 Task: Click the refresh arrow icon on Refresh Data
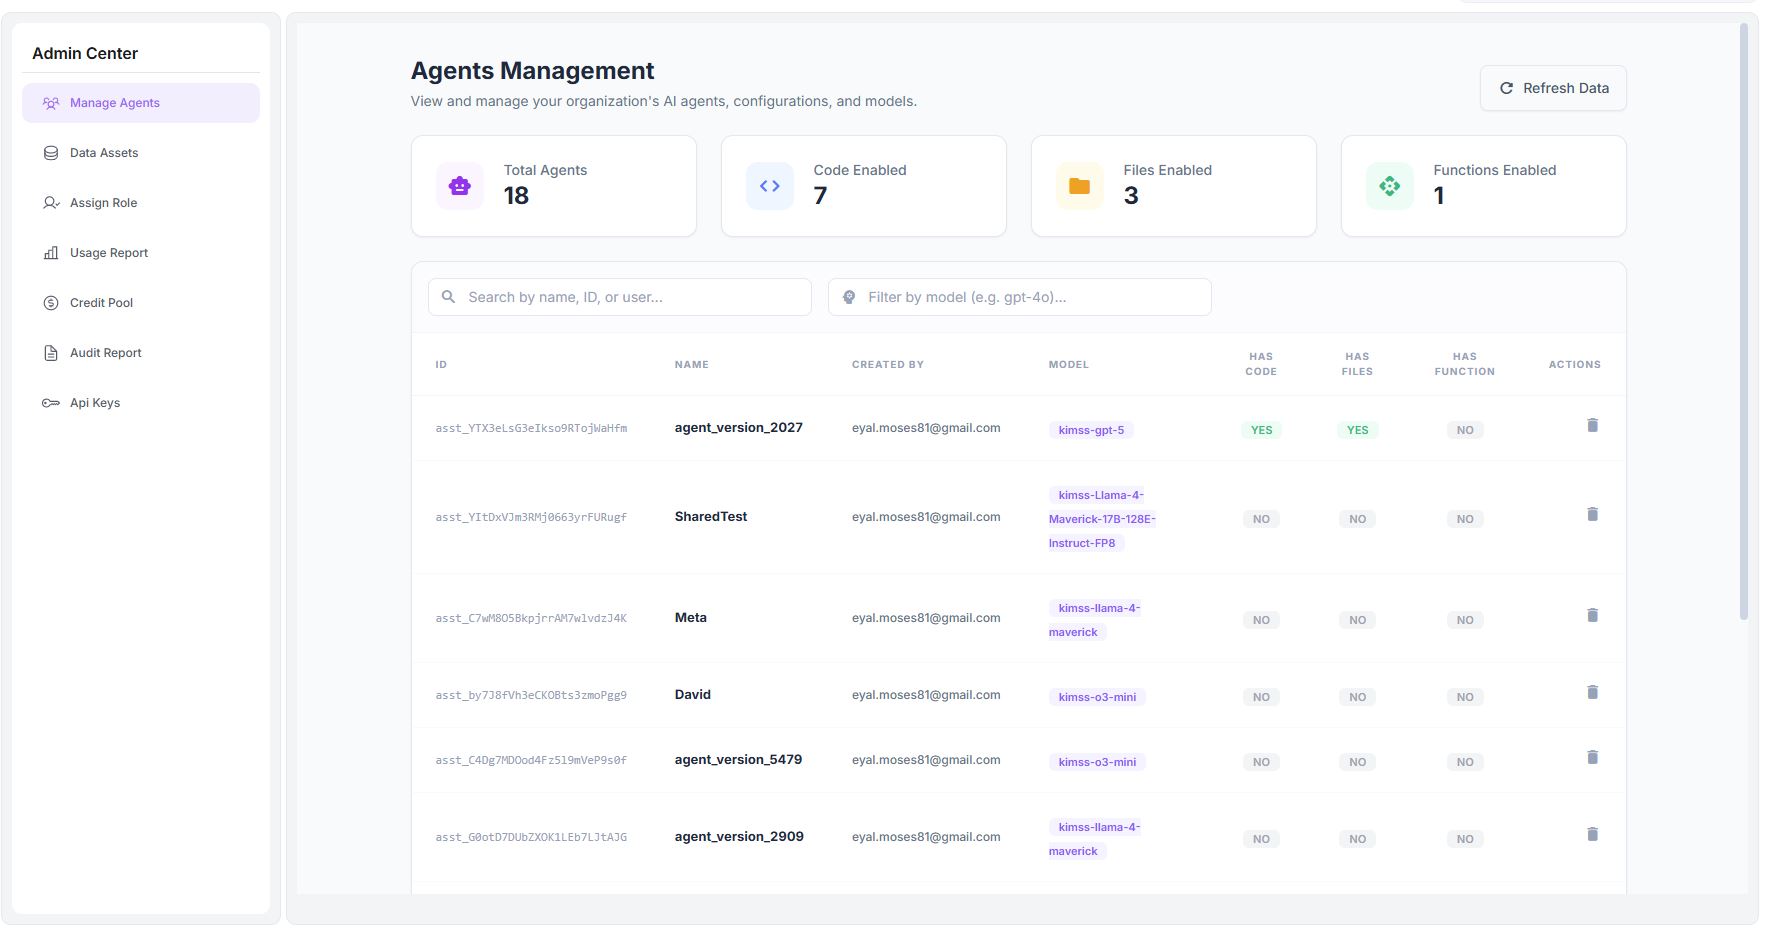[1505, 87]
